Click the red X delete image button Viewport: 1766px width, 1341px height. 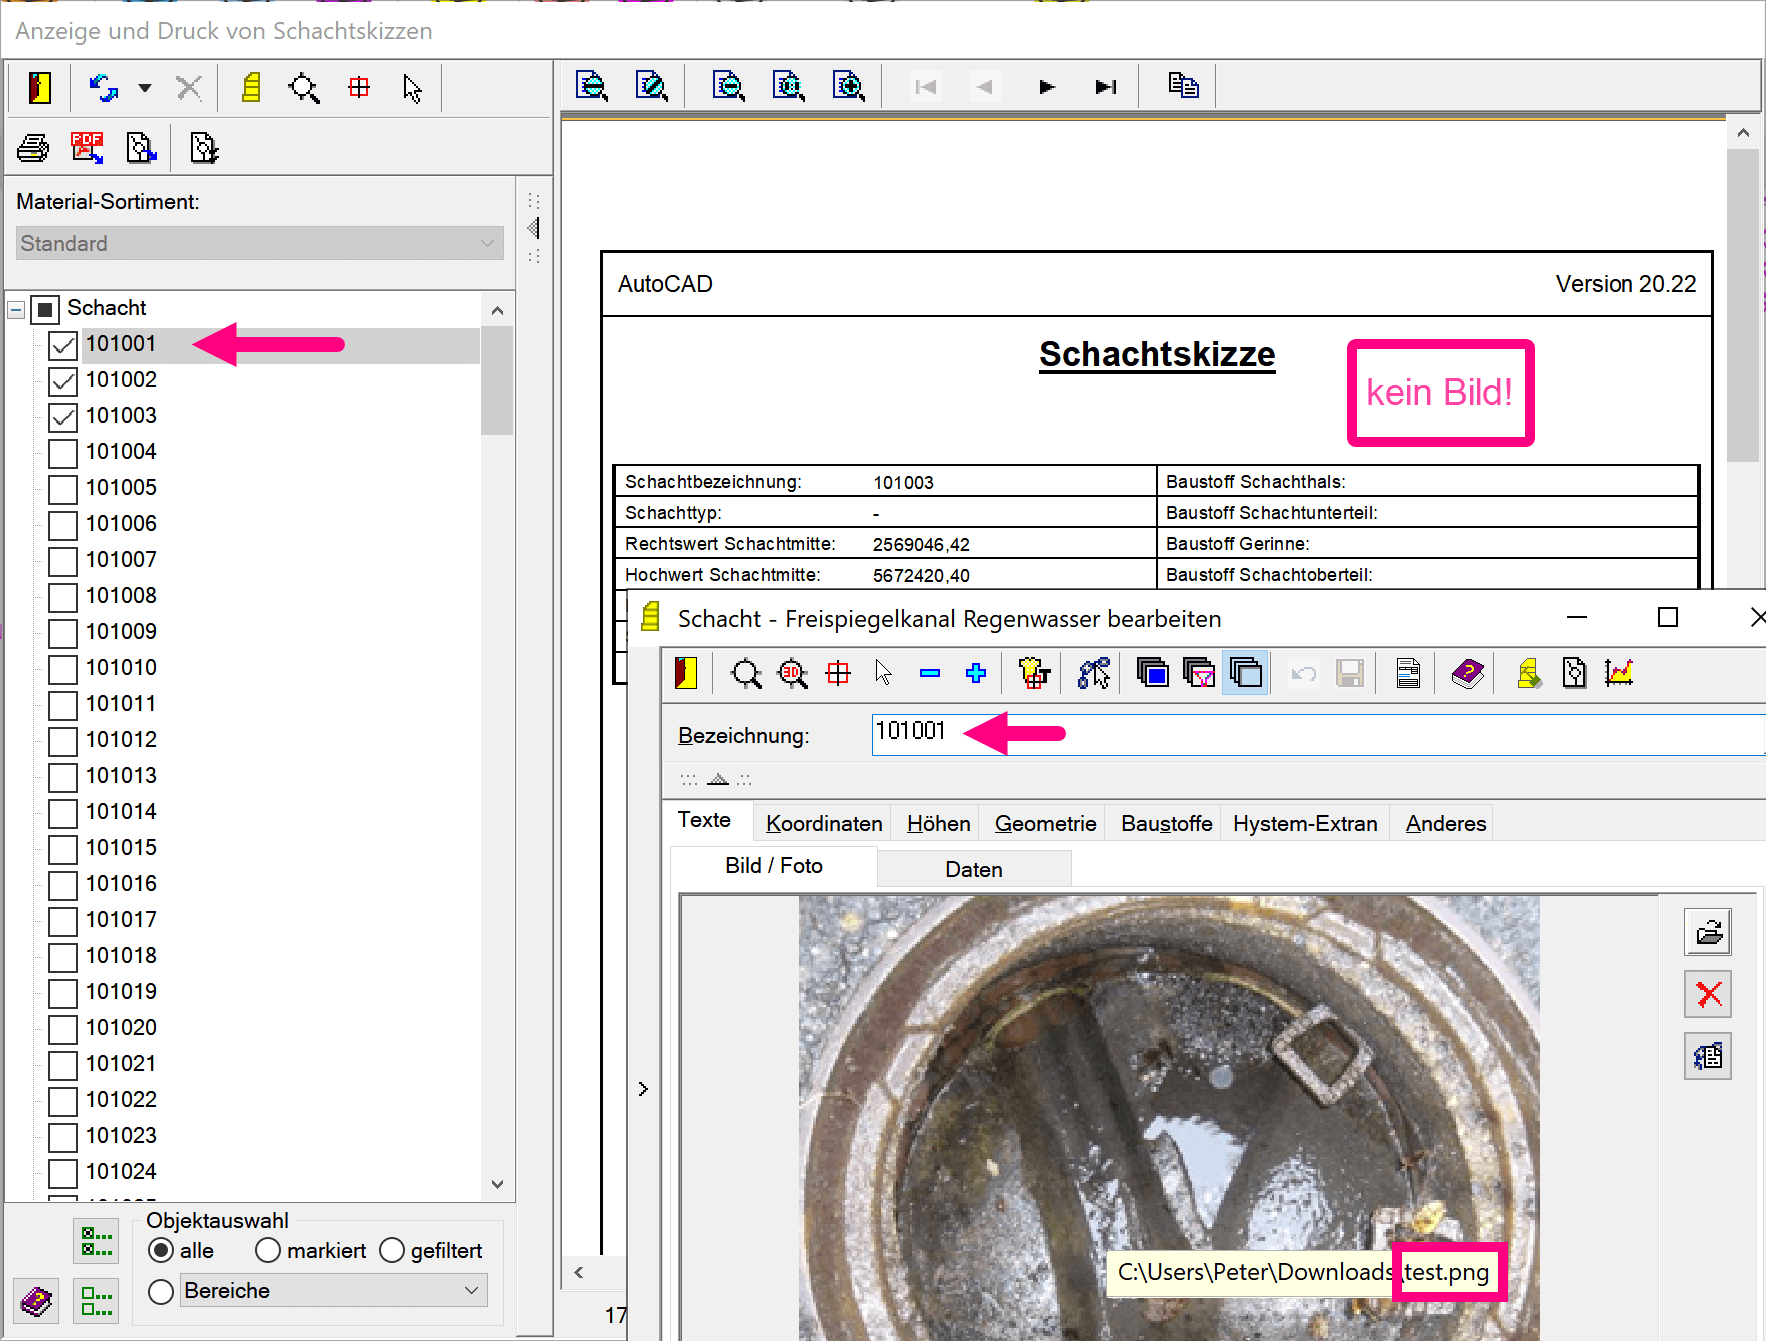click(1708, 994)
